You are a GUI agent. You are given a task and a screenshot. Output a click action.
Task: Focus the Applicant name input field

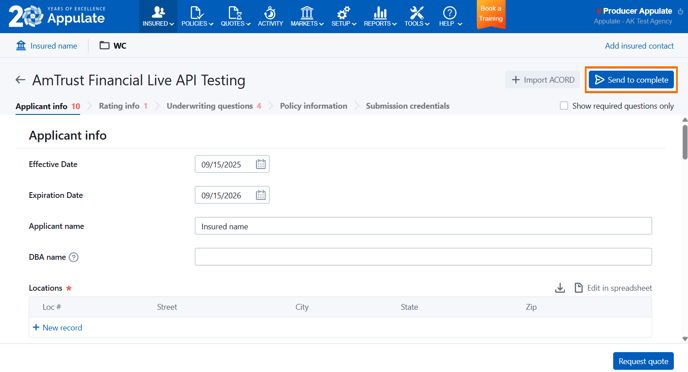coord(423,226)
